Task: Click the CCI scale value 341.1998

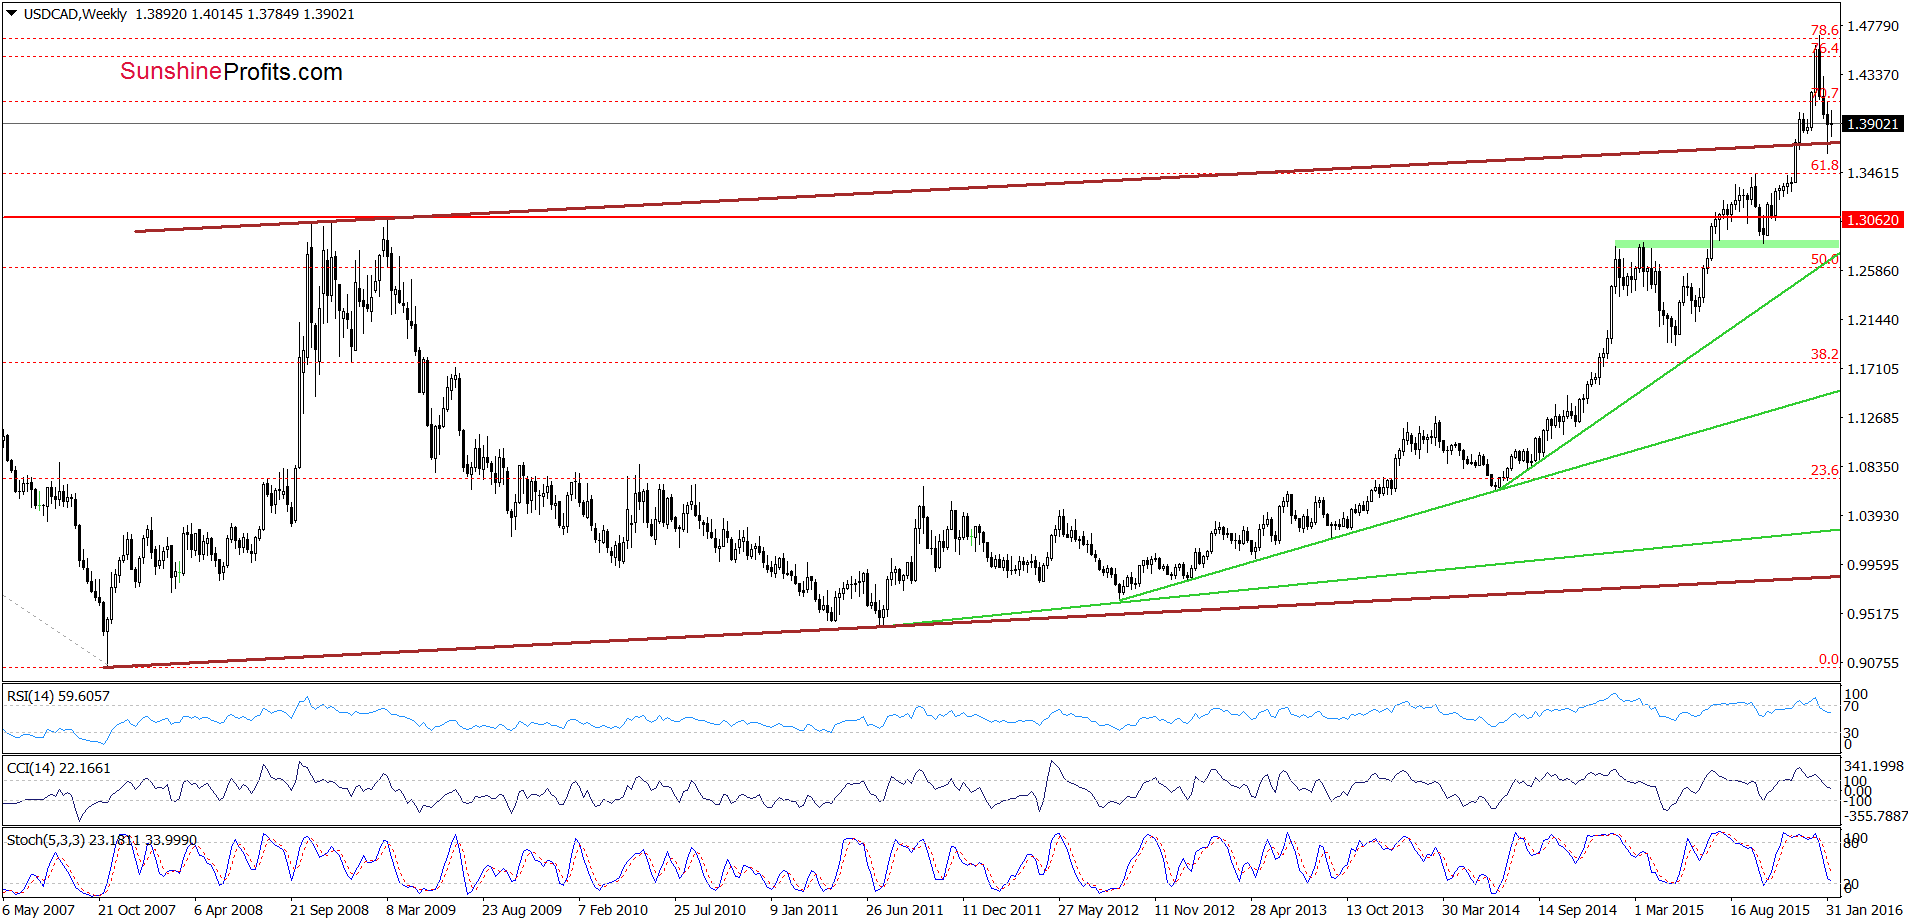Action: 1876,767
